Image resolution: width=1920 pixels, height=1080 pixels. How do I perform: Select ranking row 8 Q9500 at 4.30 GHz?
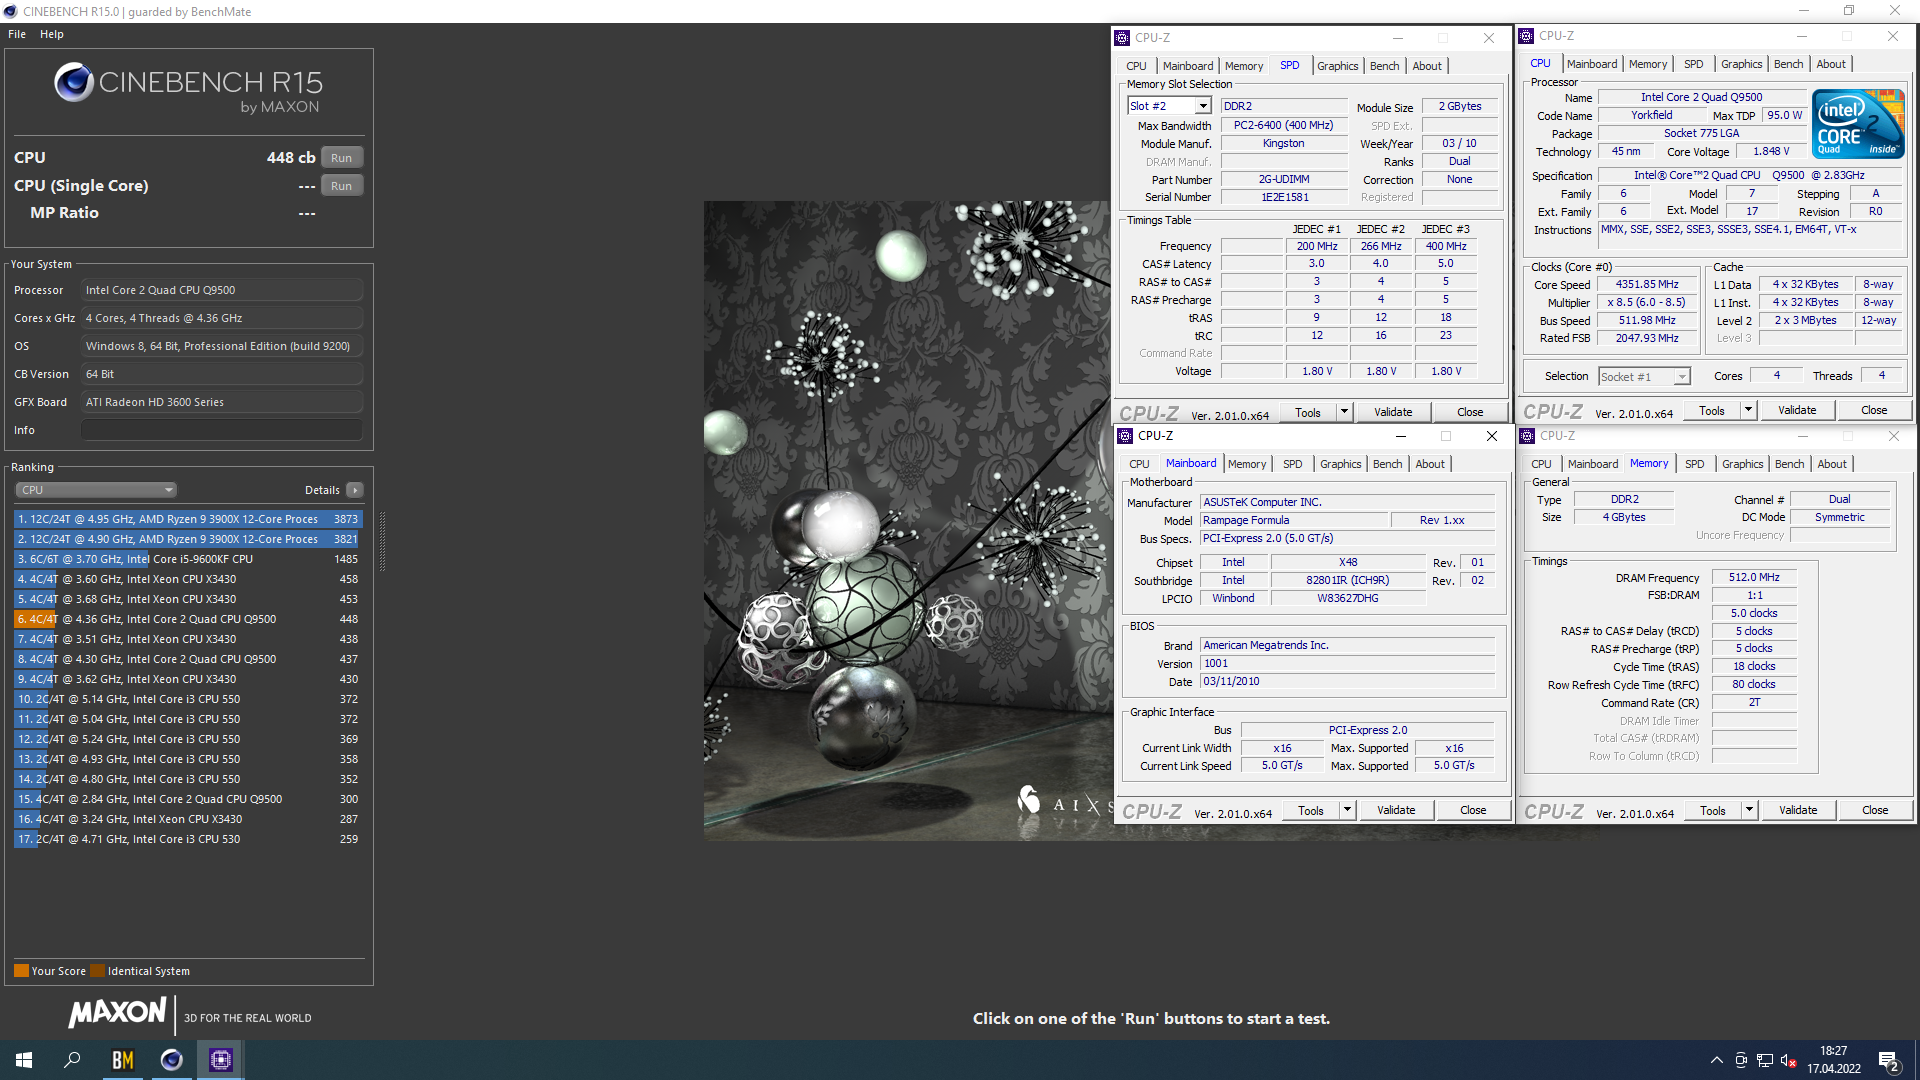[x=188, y=659]
